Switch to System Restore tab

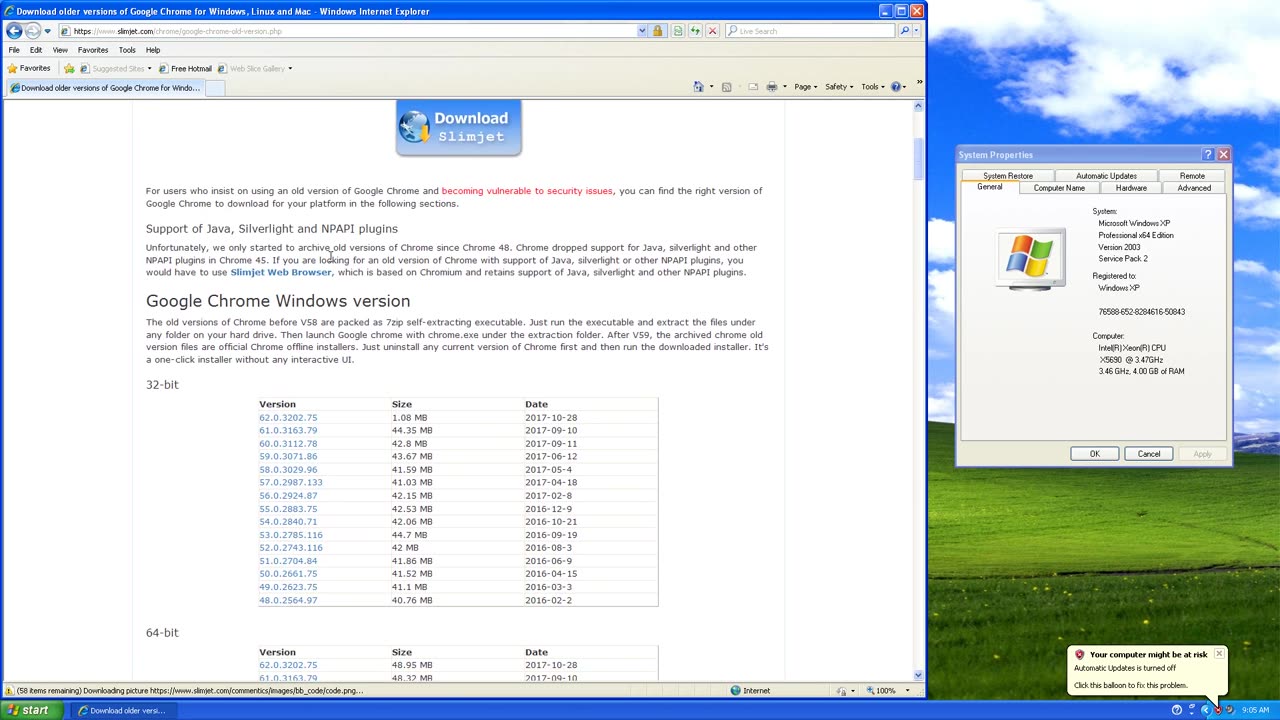[x=1008, y=176]
